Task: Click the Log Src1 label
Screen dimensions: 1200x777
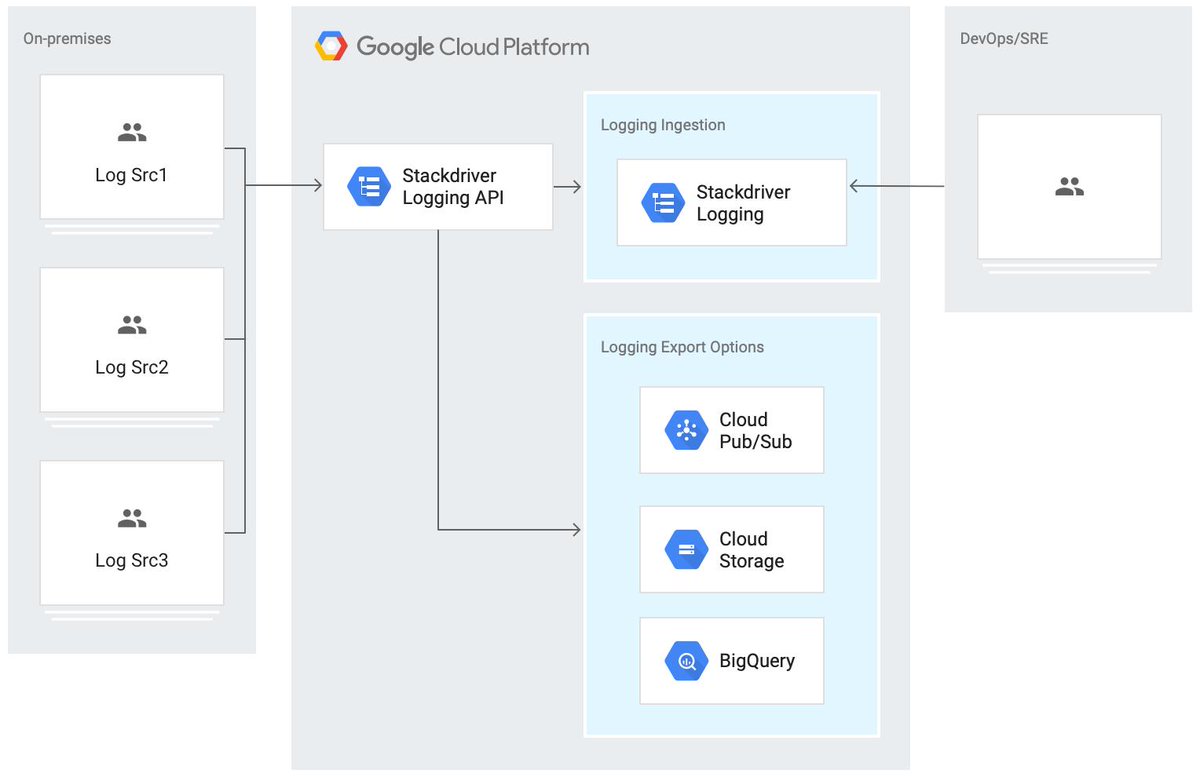Action: click(x=132, y=175)
